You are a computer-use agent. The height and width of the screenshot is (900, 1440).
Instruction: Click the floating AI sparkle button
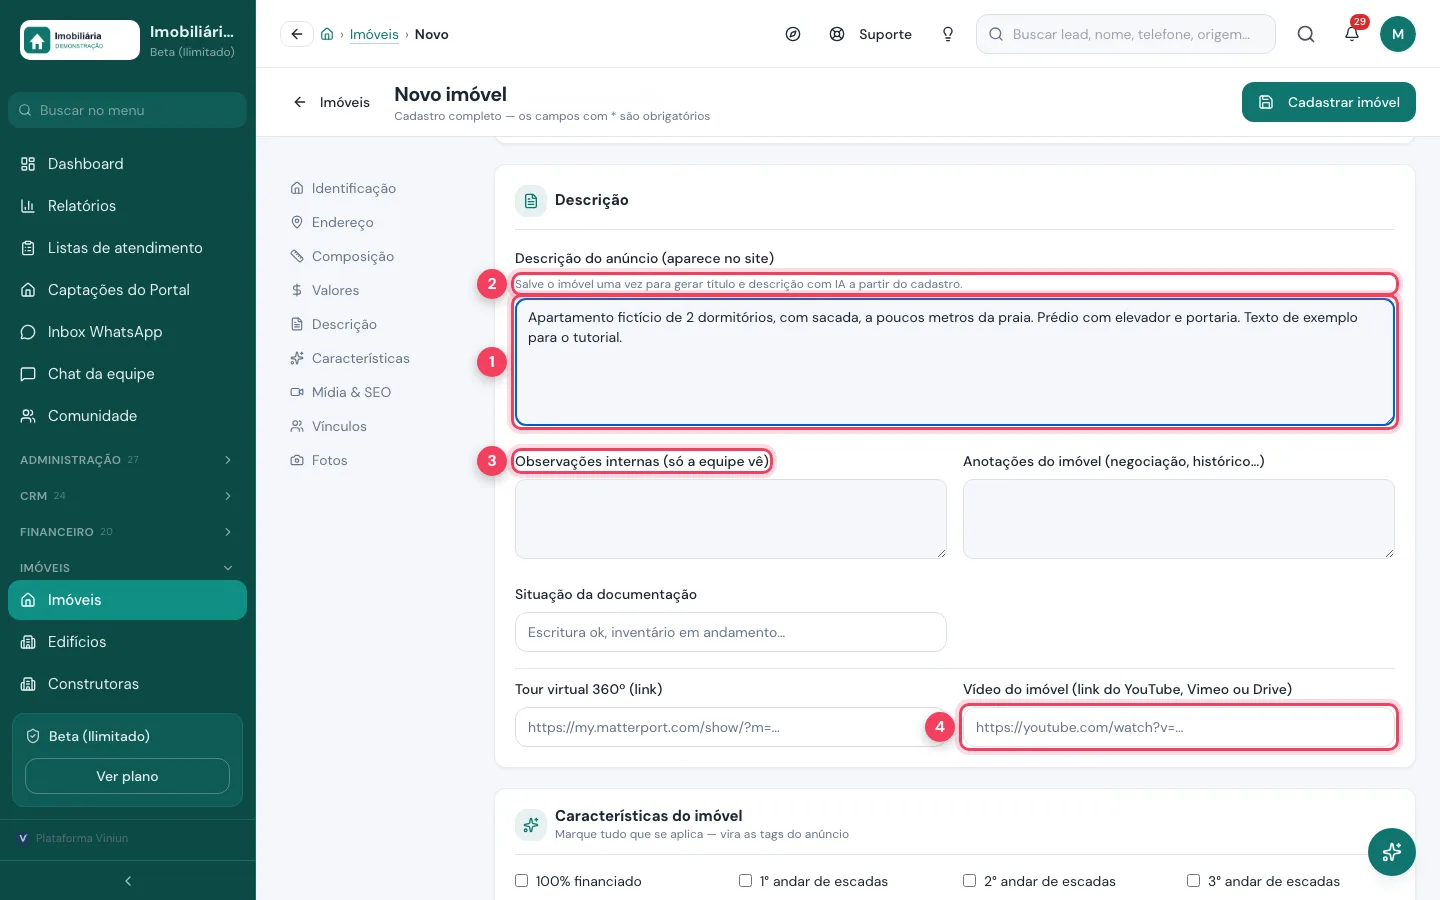pyautogui.click(x=1392, y=852)
